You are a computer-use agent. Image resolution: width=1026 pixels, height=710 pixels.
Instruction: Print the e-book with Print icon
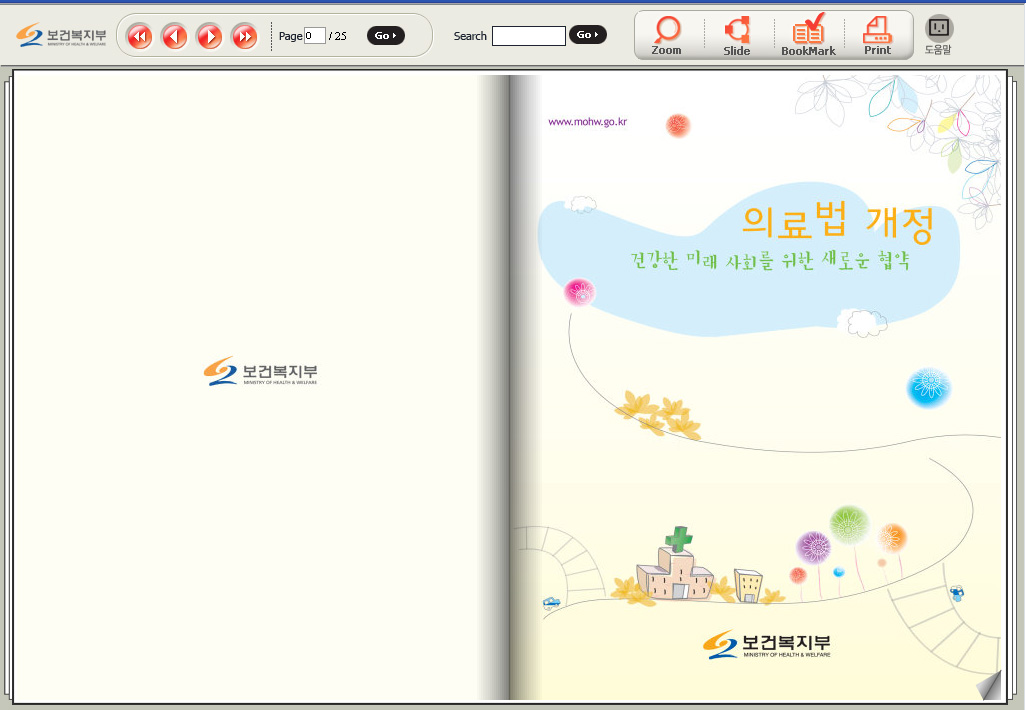point(877,35)
